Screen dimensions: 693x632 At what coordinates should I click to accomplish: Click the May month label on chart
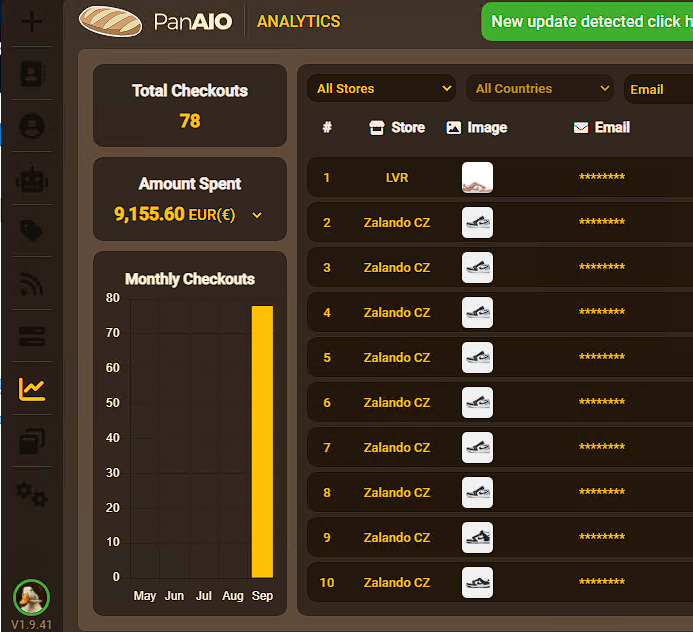tap(145, 596)
